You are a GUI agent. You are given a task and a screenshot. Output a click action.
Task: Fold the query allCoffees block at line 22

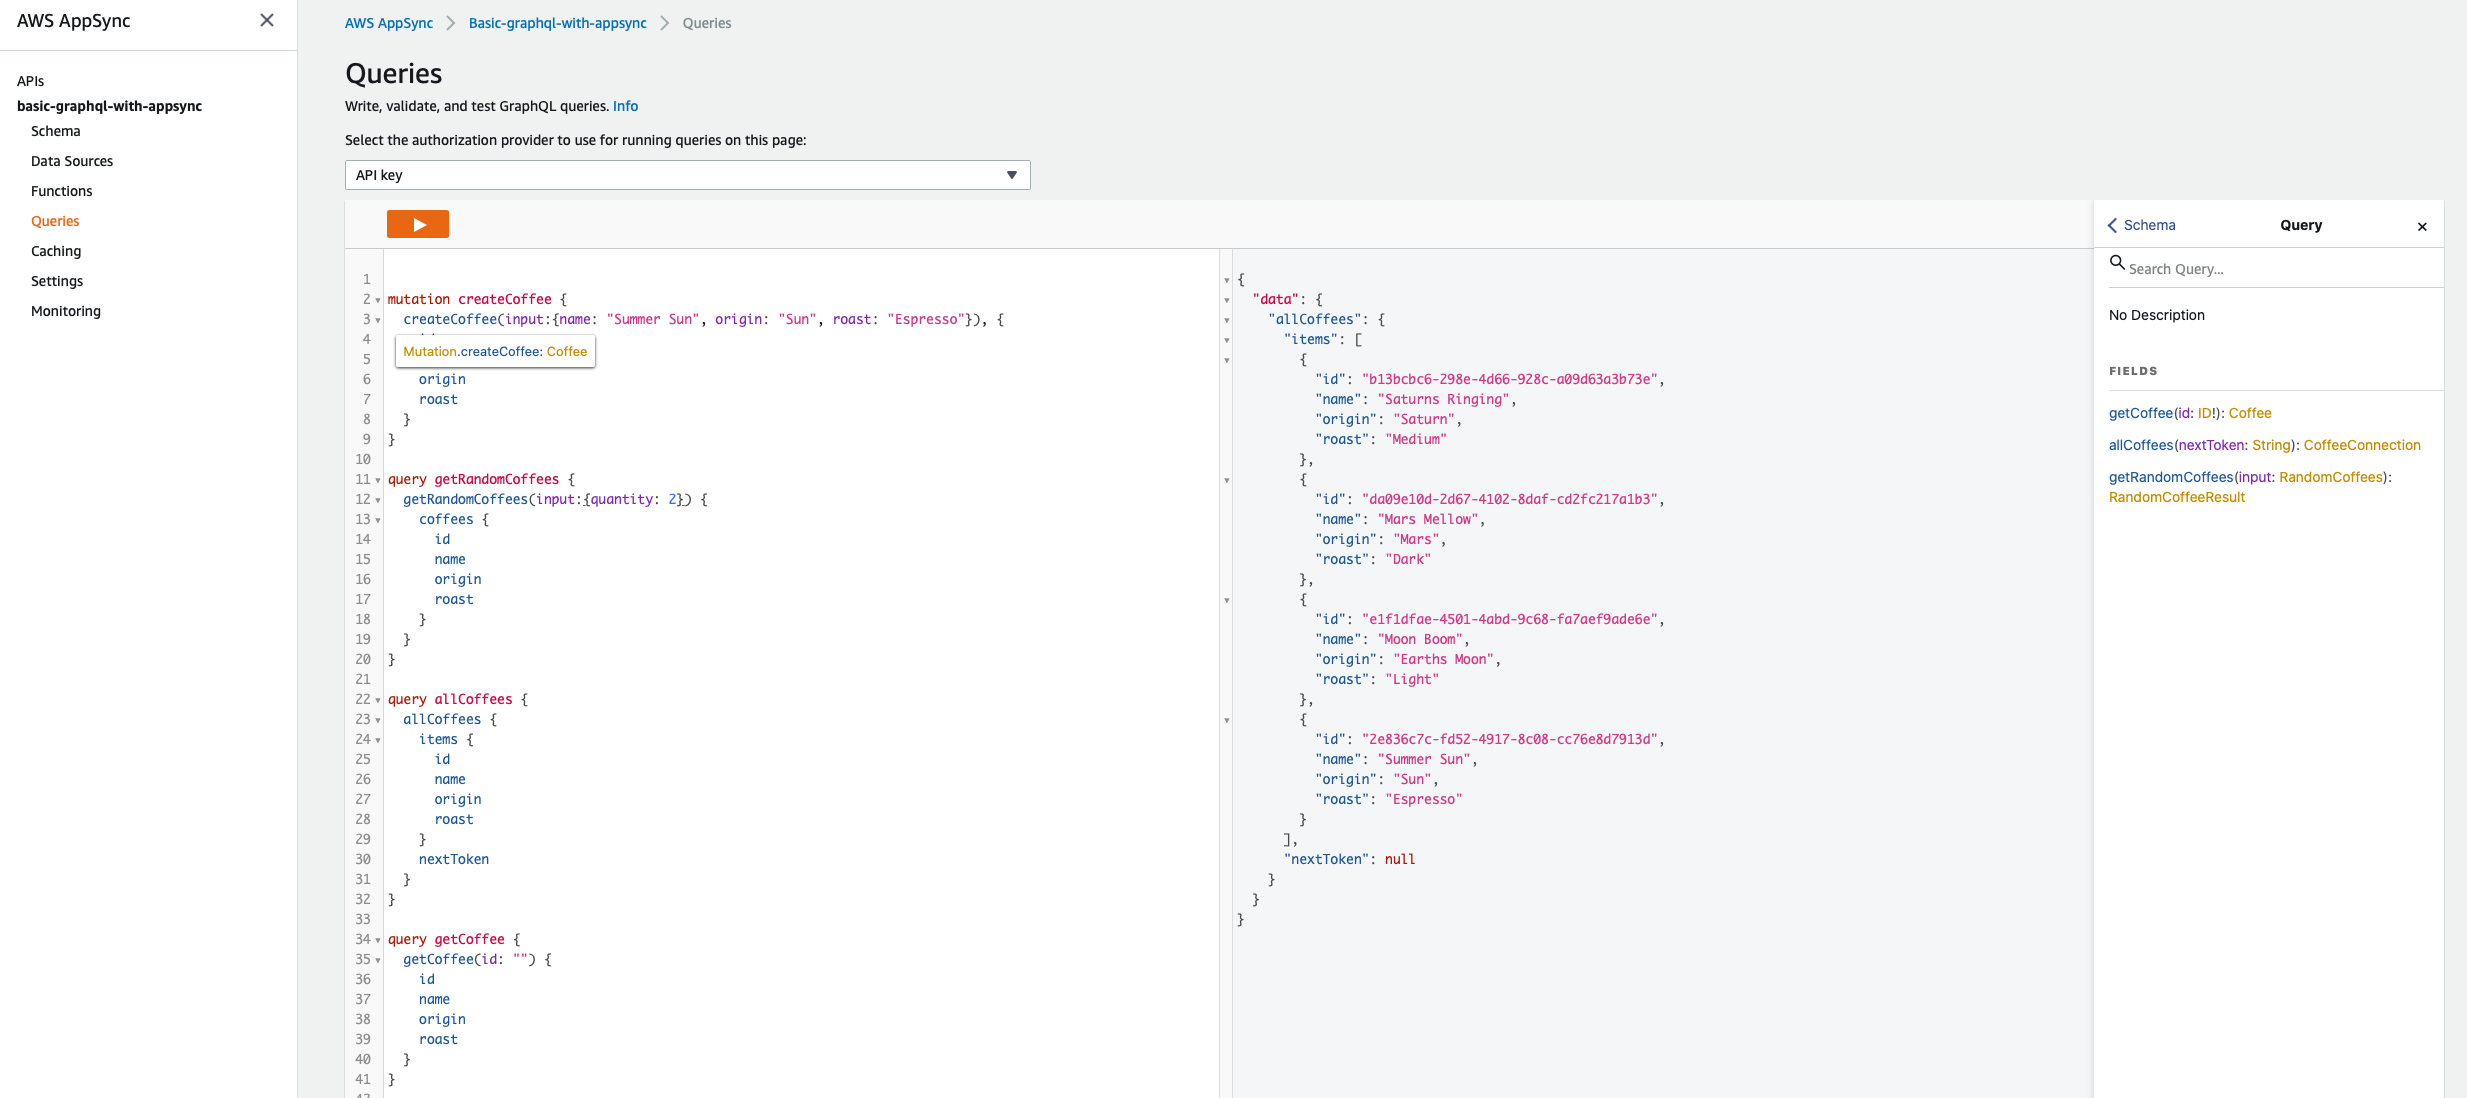pos(378,700)
